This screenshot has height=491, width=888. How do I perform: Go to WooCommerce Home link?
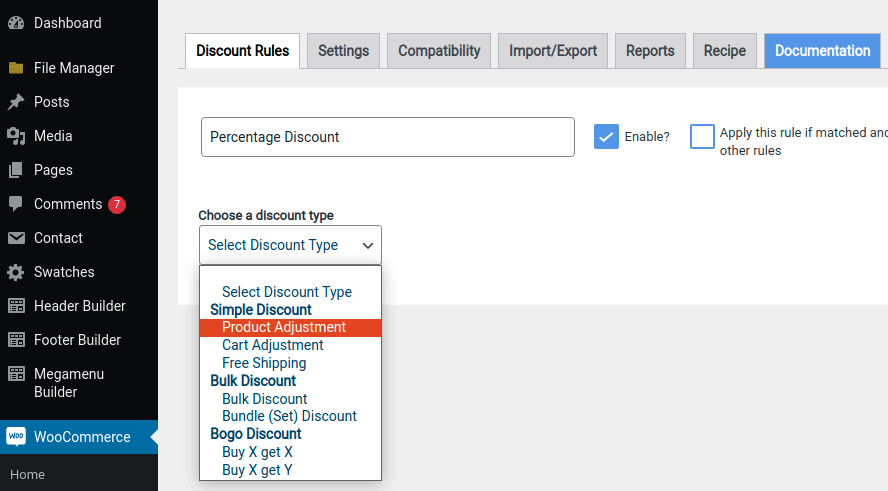(28, 475)
